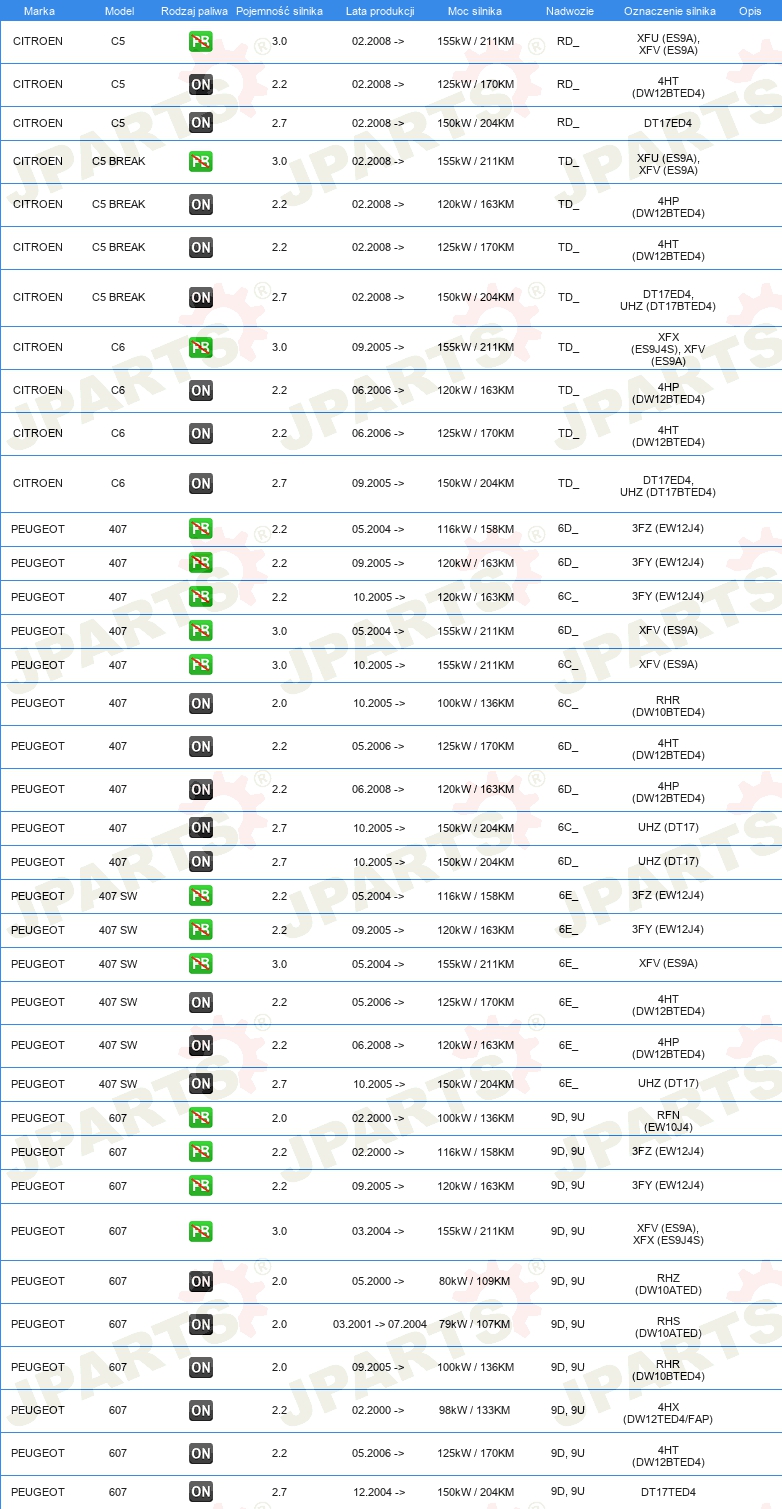This screenshot has width=782, height=1509.
Task: Click the Oznaczenie silnika column header
Action: point(669,10)
